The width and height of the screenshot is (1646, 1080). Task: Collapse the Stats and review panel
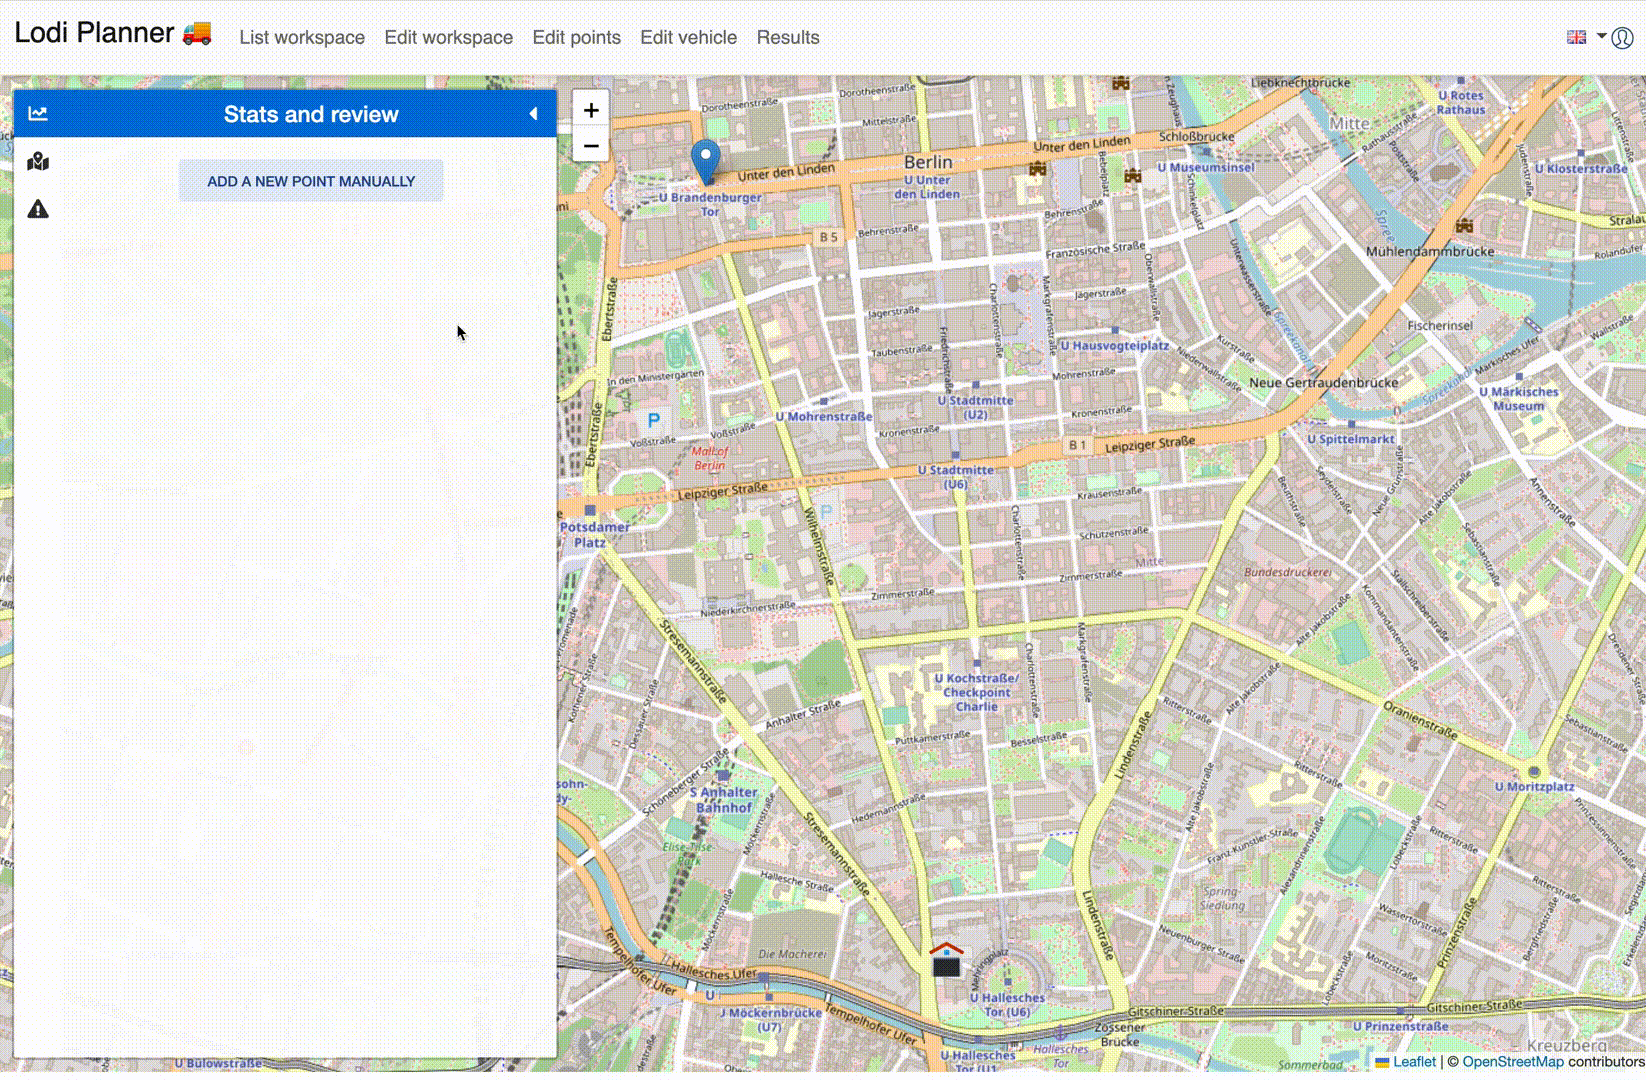(x=533, y=114)
